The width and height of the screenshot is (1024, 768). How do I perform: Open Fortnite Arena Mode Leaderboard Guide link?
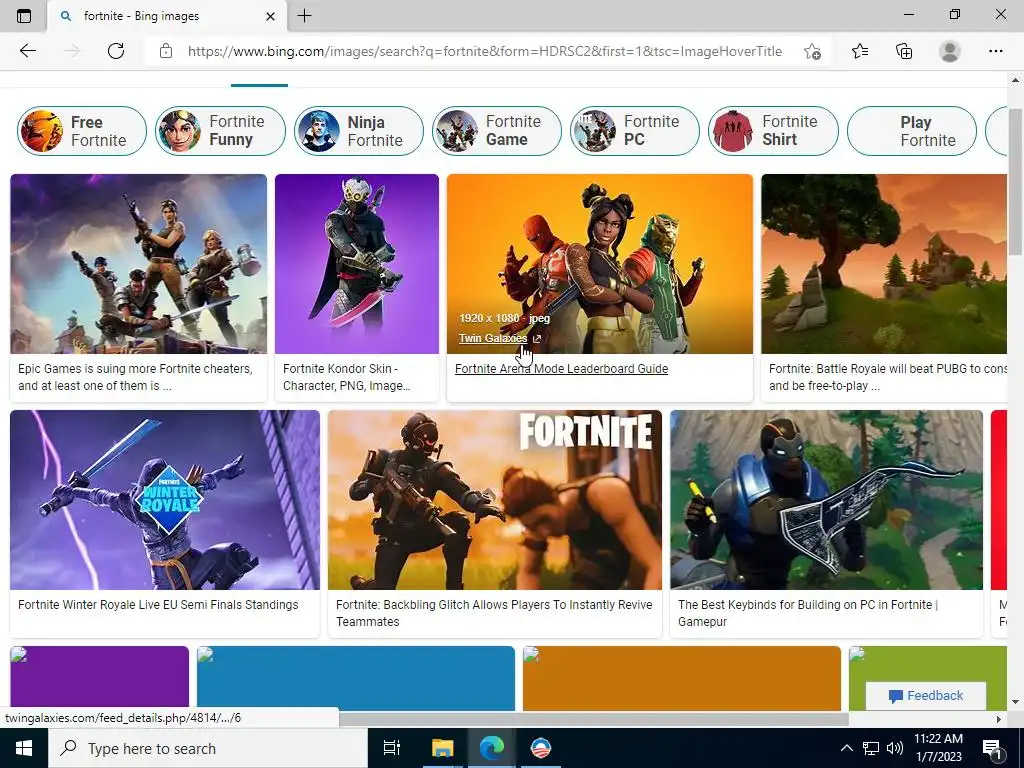pyautogui.click(x=561, y=368)
